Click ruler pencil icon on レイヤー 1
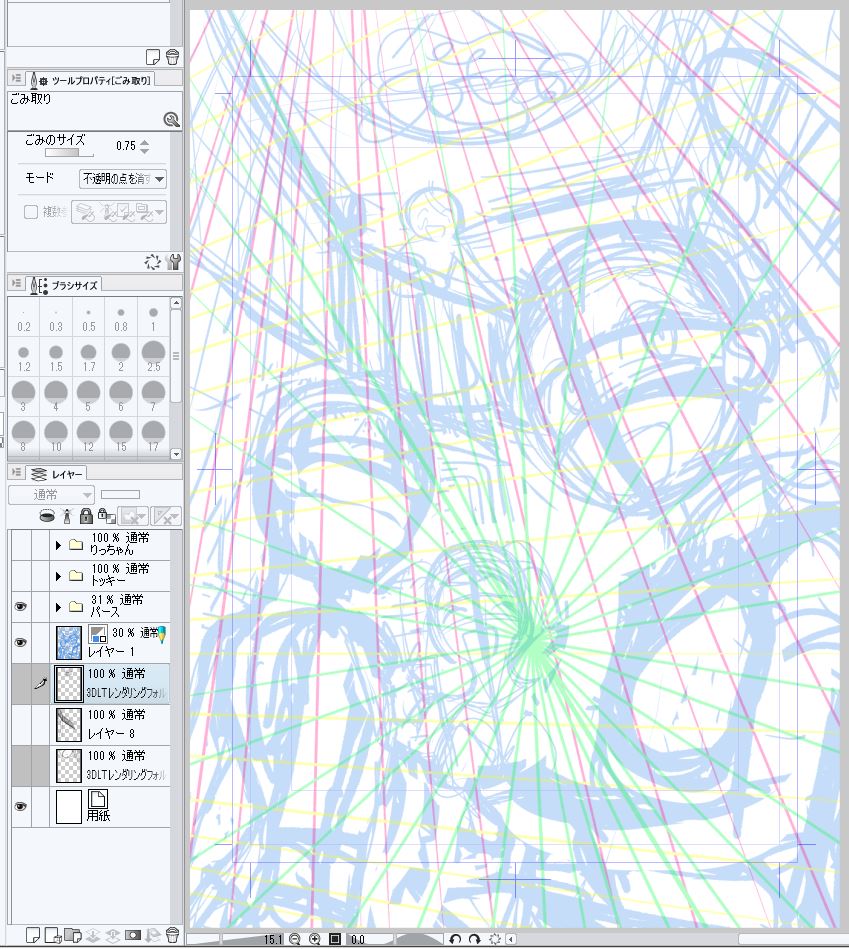Viewport: 849px width, 949px height. [162, 634]
